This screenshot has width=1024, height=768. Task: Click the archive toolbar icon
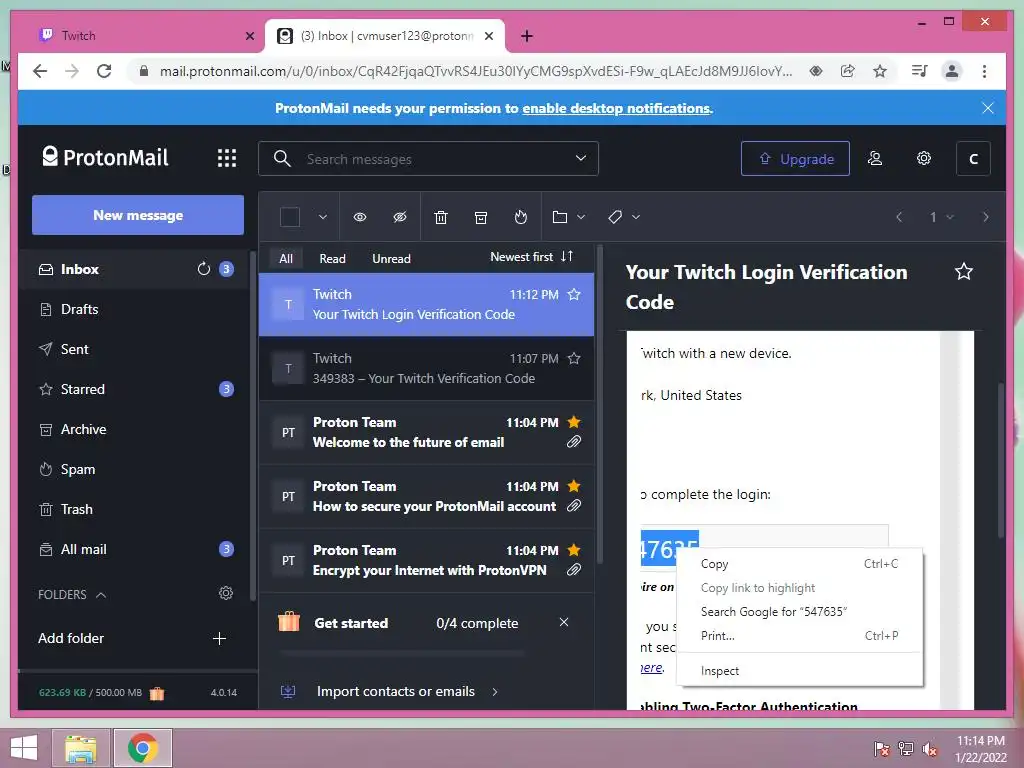(481, 217)
